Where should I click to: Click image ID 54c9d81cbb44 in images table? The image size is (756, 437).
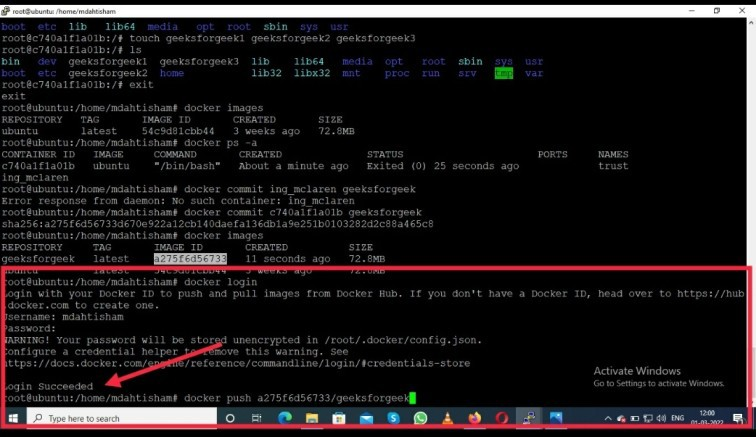pyautogui.click(x=178, y=131)
